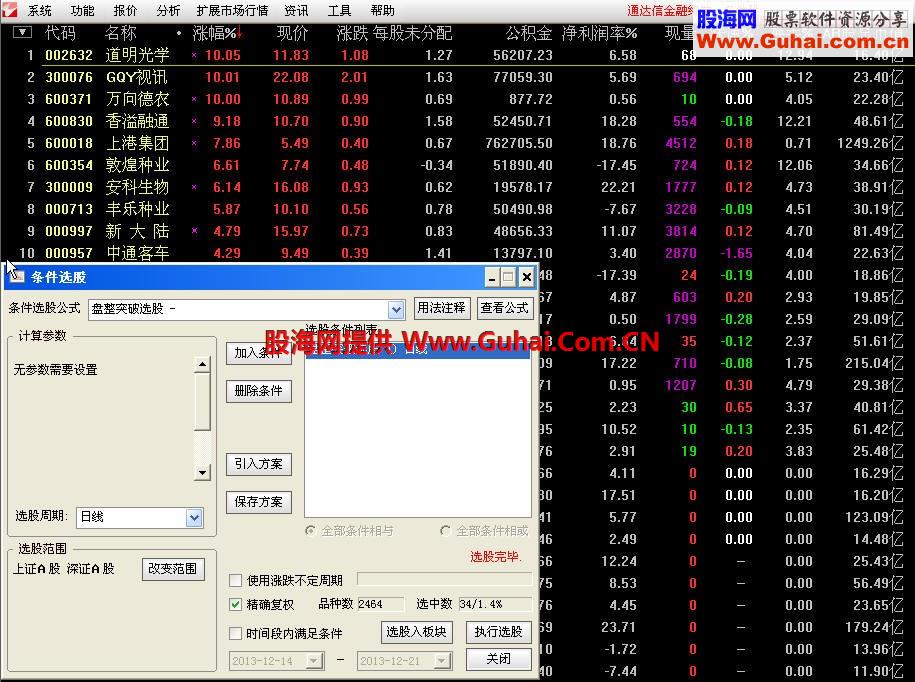Click the 执行选股 button

(x=498, y=632)
